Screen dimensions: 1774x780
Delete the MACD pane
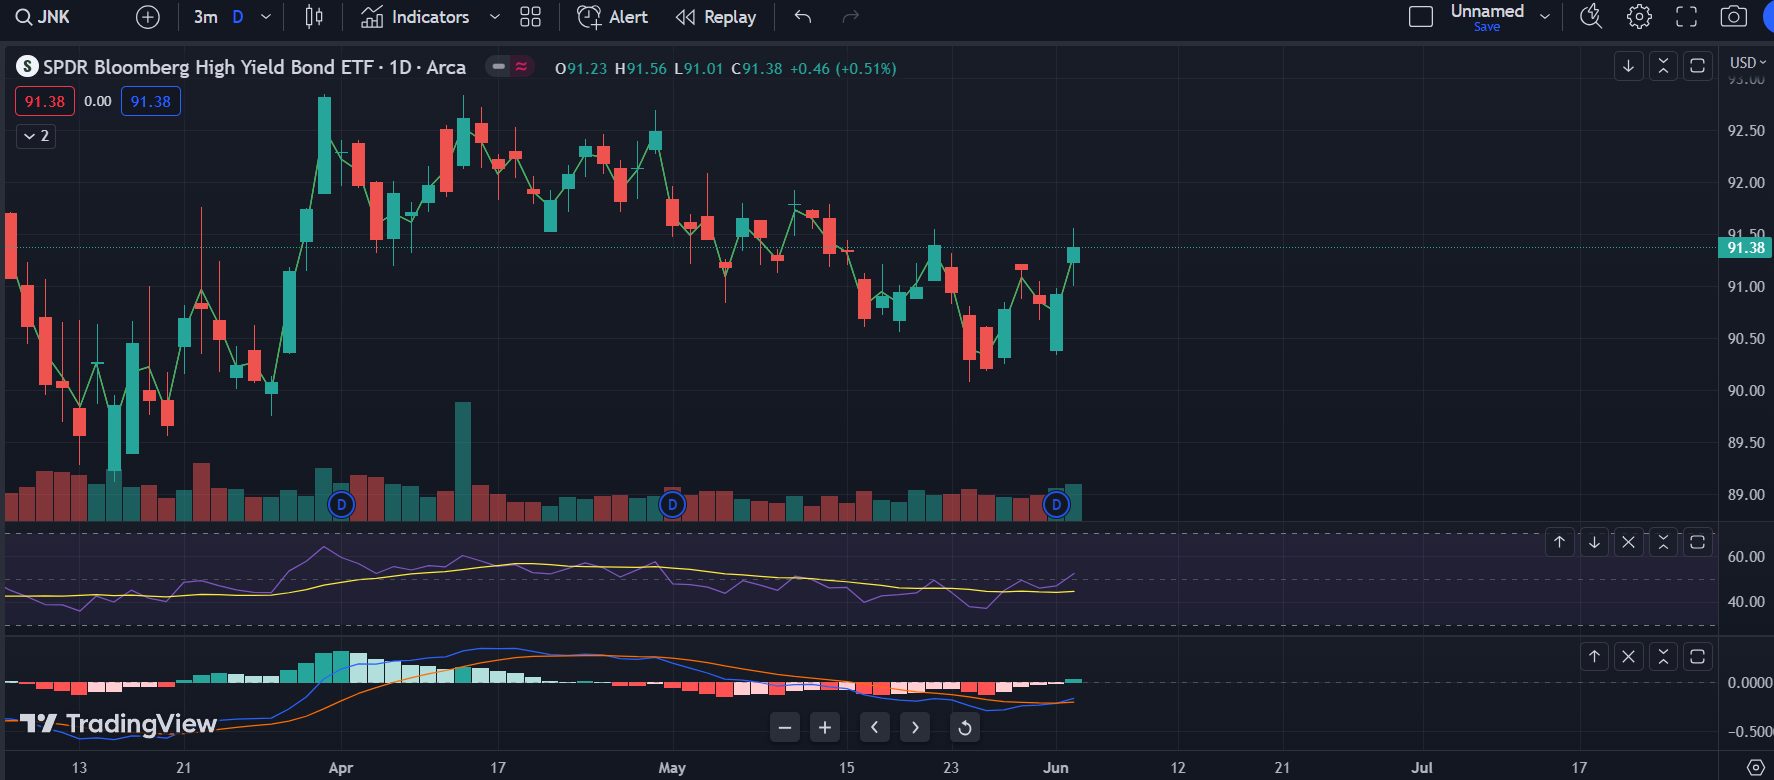pyautogui.click(x=1629, y=657)
